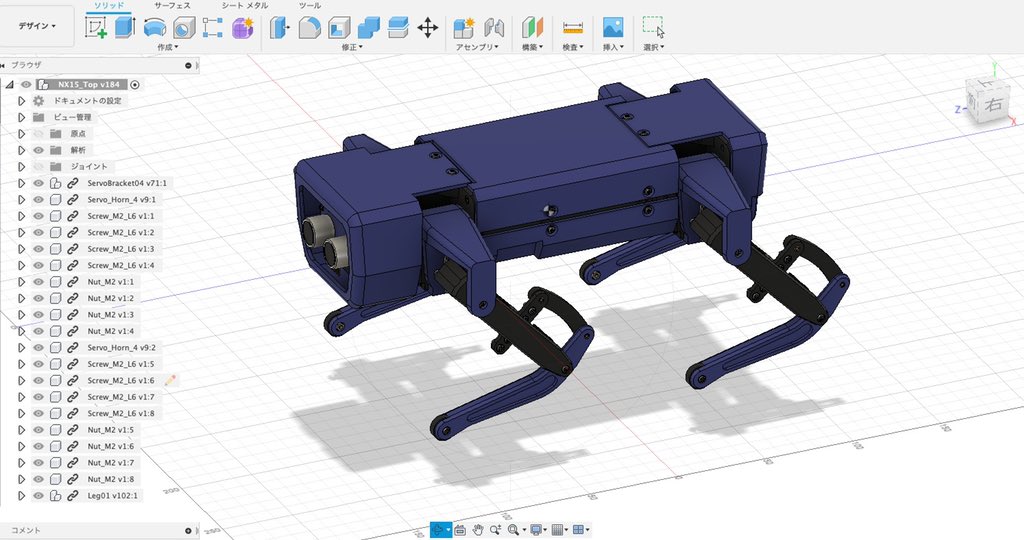This screenshot has width=1024, height=540.
Task: Select the window Selection tool
Action: click(x=653, y=27)
